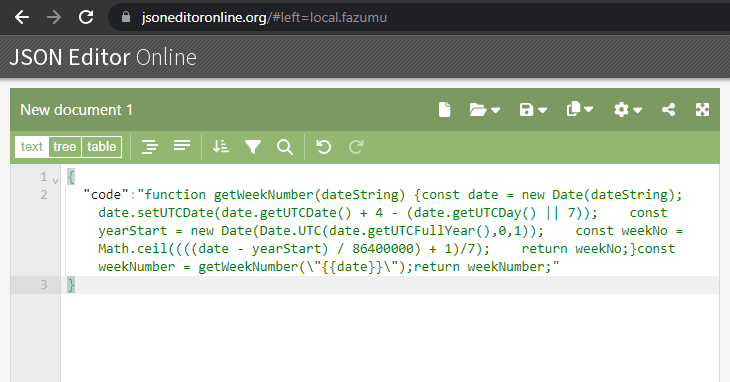Open the filter transform funnel icon
This screenshot has width=730, height=382.
click(253, 147)
